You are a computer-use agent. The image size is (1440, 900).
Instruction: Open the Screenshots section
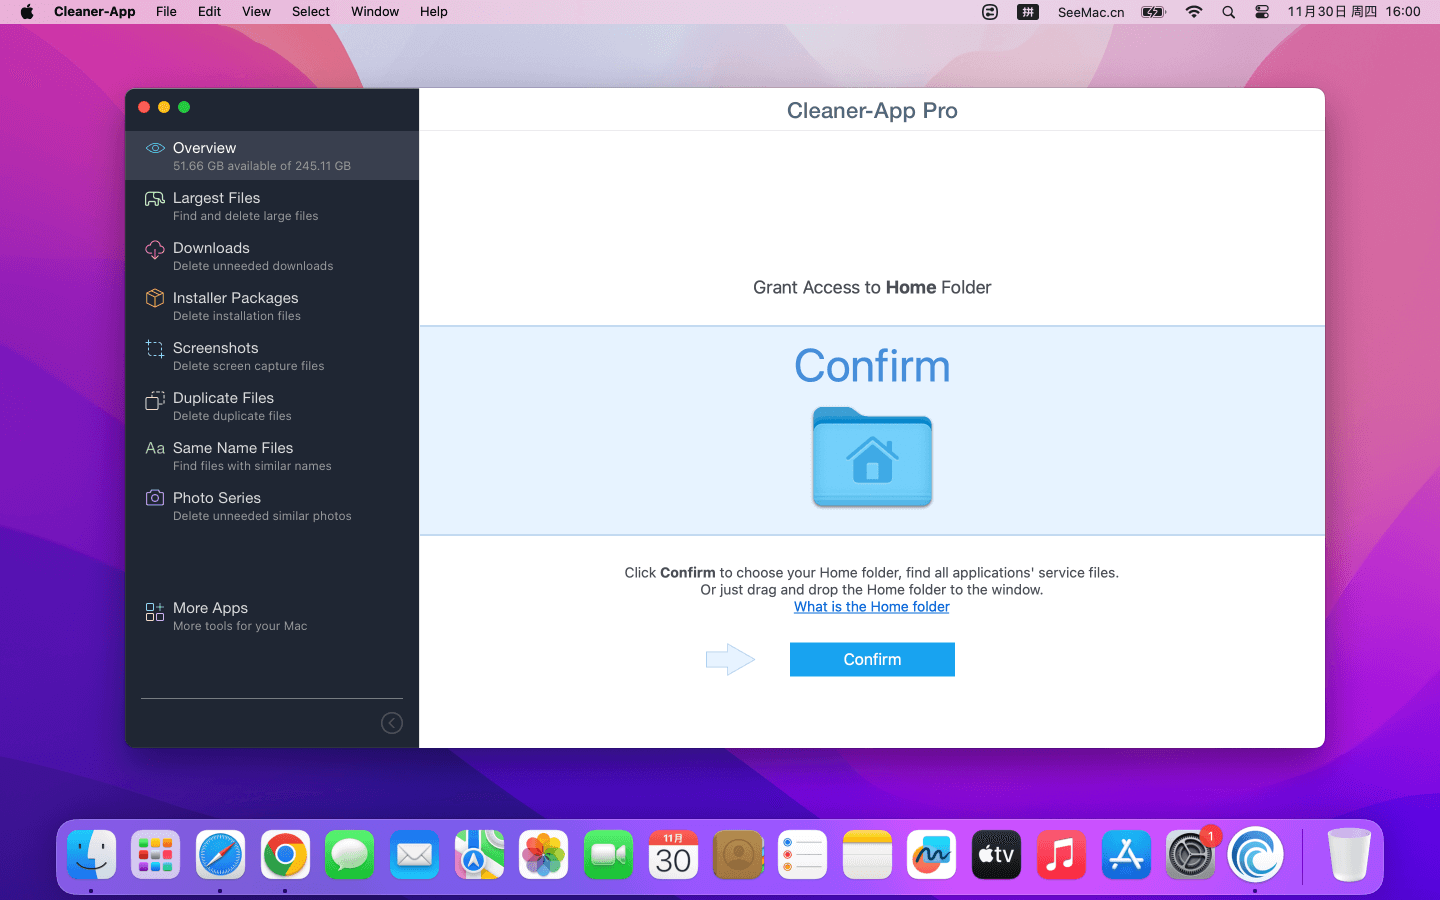(x=215, y=356)
